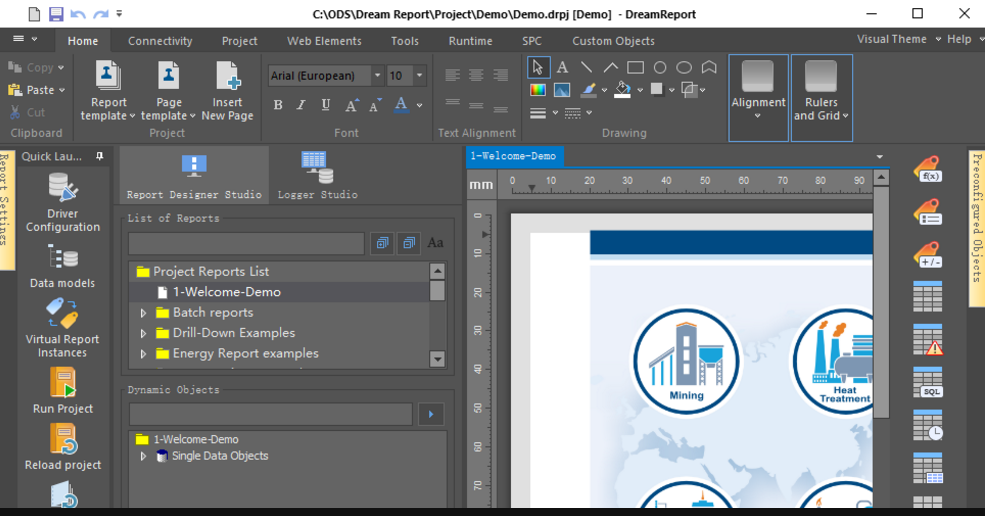Open the Visual Theme menu
The width and height of the screenshot is (985, 516).
click(898, 39)
